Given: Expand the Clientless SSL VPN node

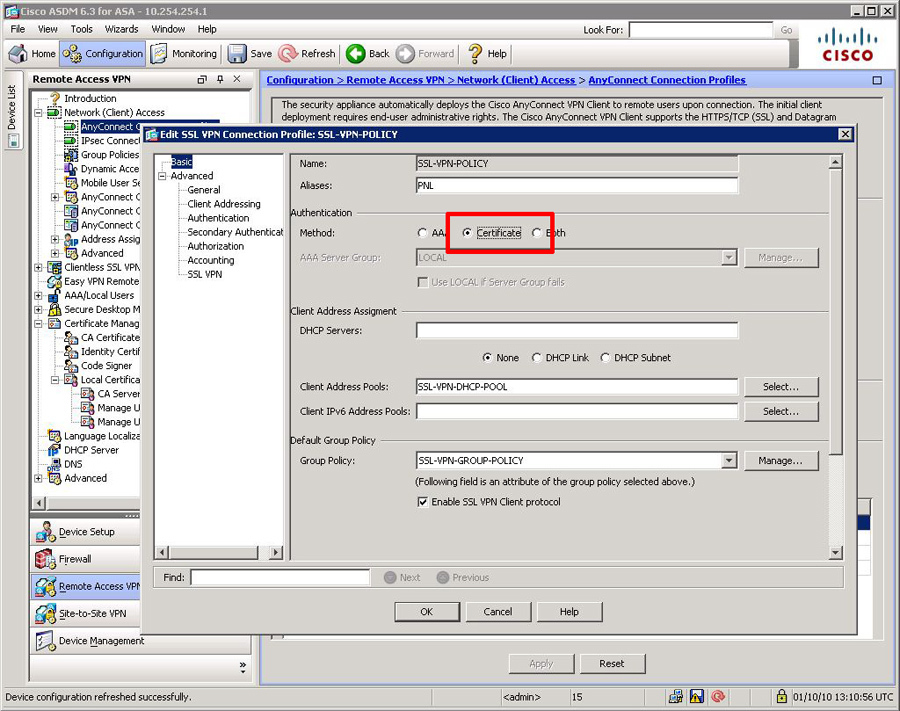Looking at the screenshot, I should pos(38,267).
